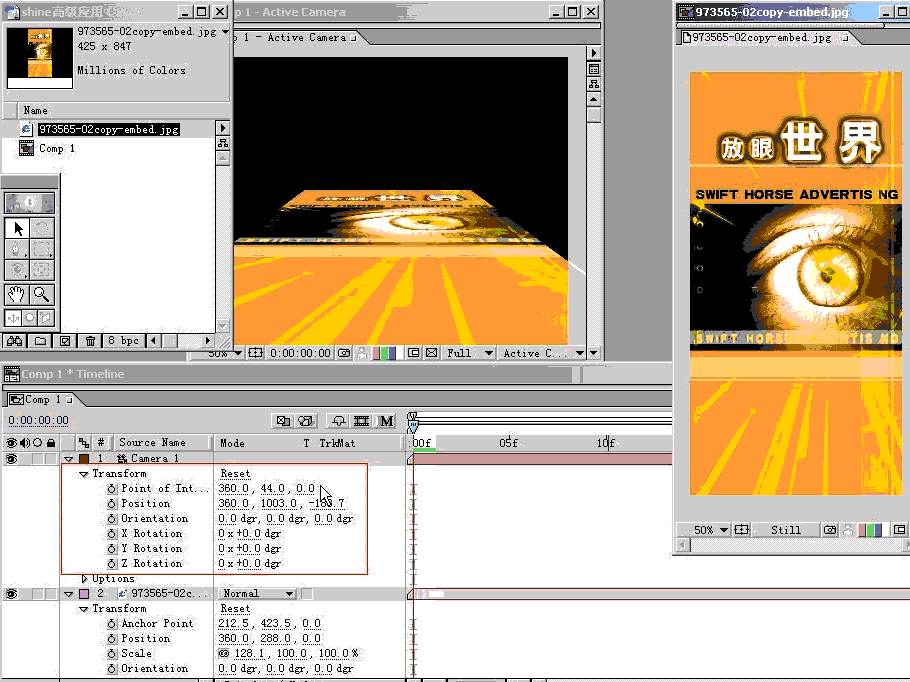Image resolution: width=910 pixels, height=682 pixels.
Task: Click the Still button in Footage window
Action: [x=786, y=529]
